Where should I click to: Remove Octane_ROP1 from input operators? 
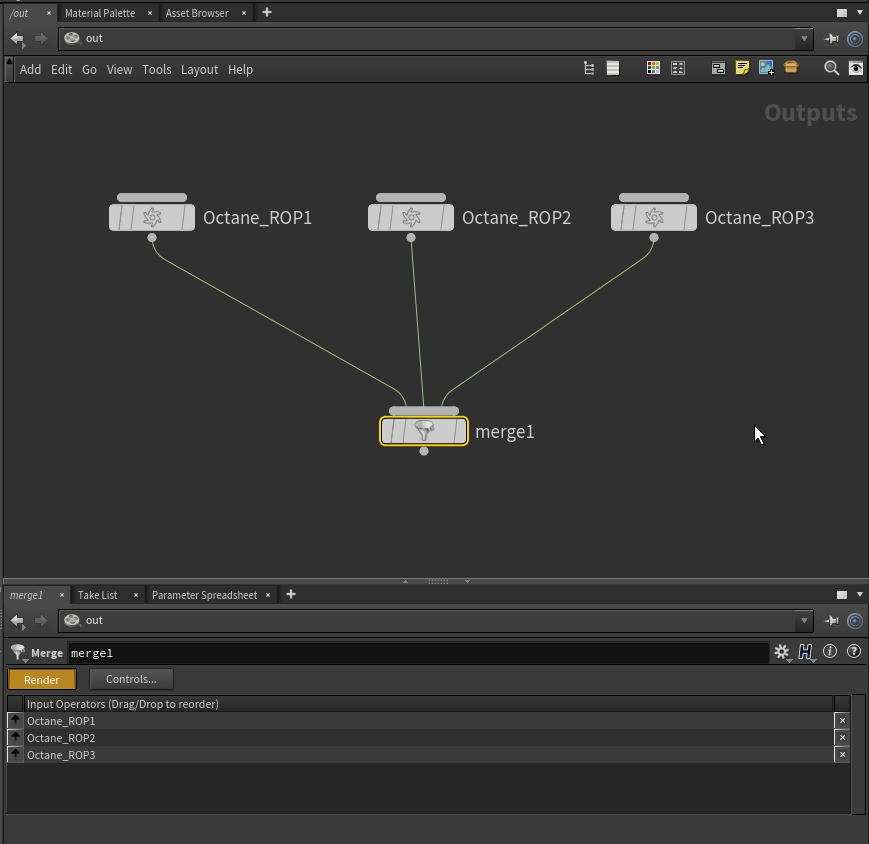[842, 720]
